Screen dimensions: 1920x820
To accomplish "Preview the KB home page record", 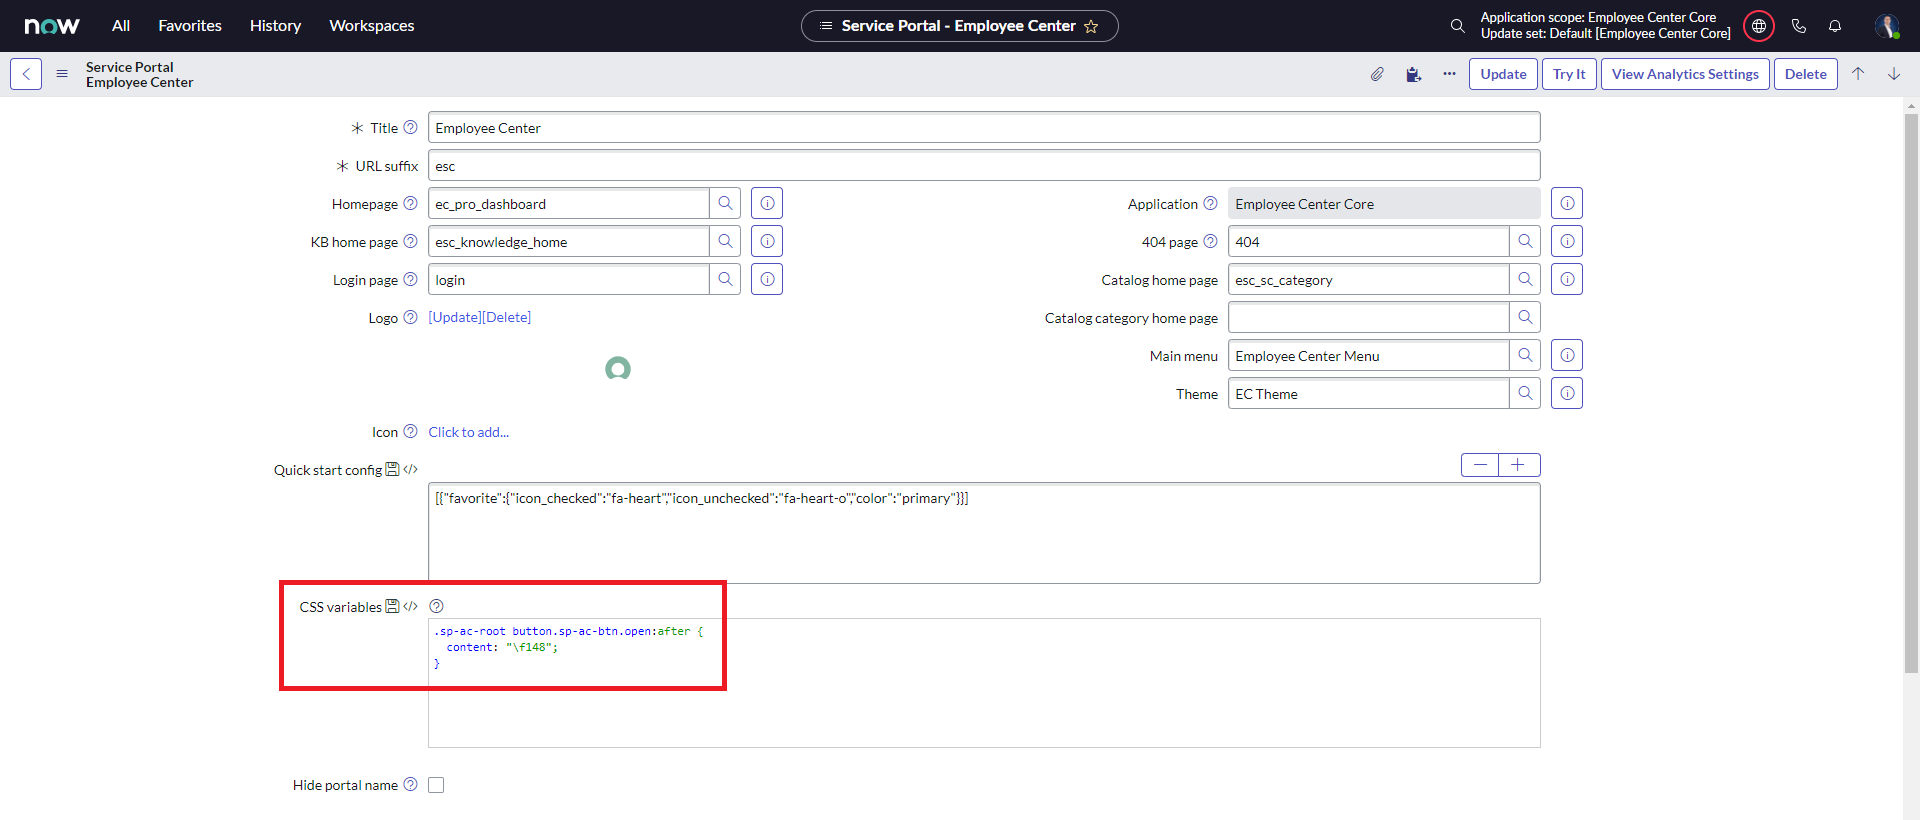I will point(767,242).
